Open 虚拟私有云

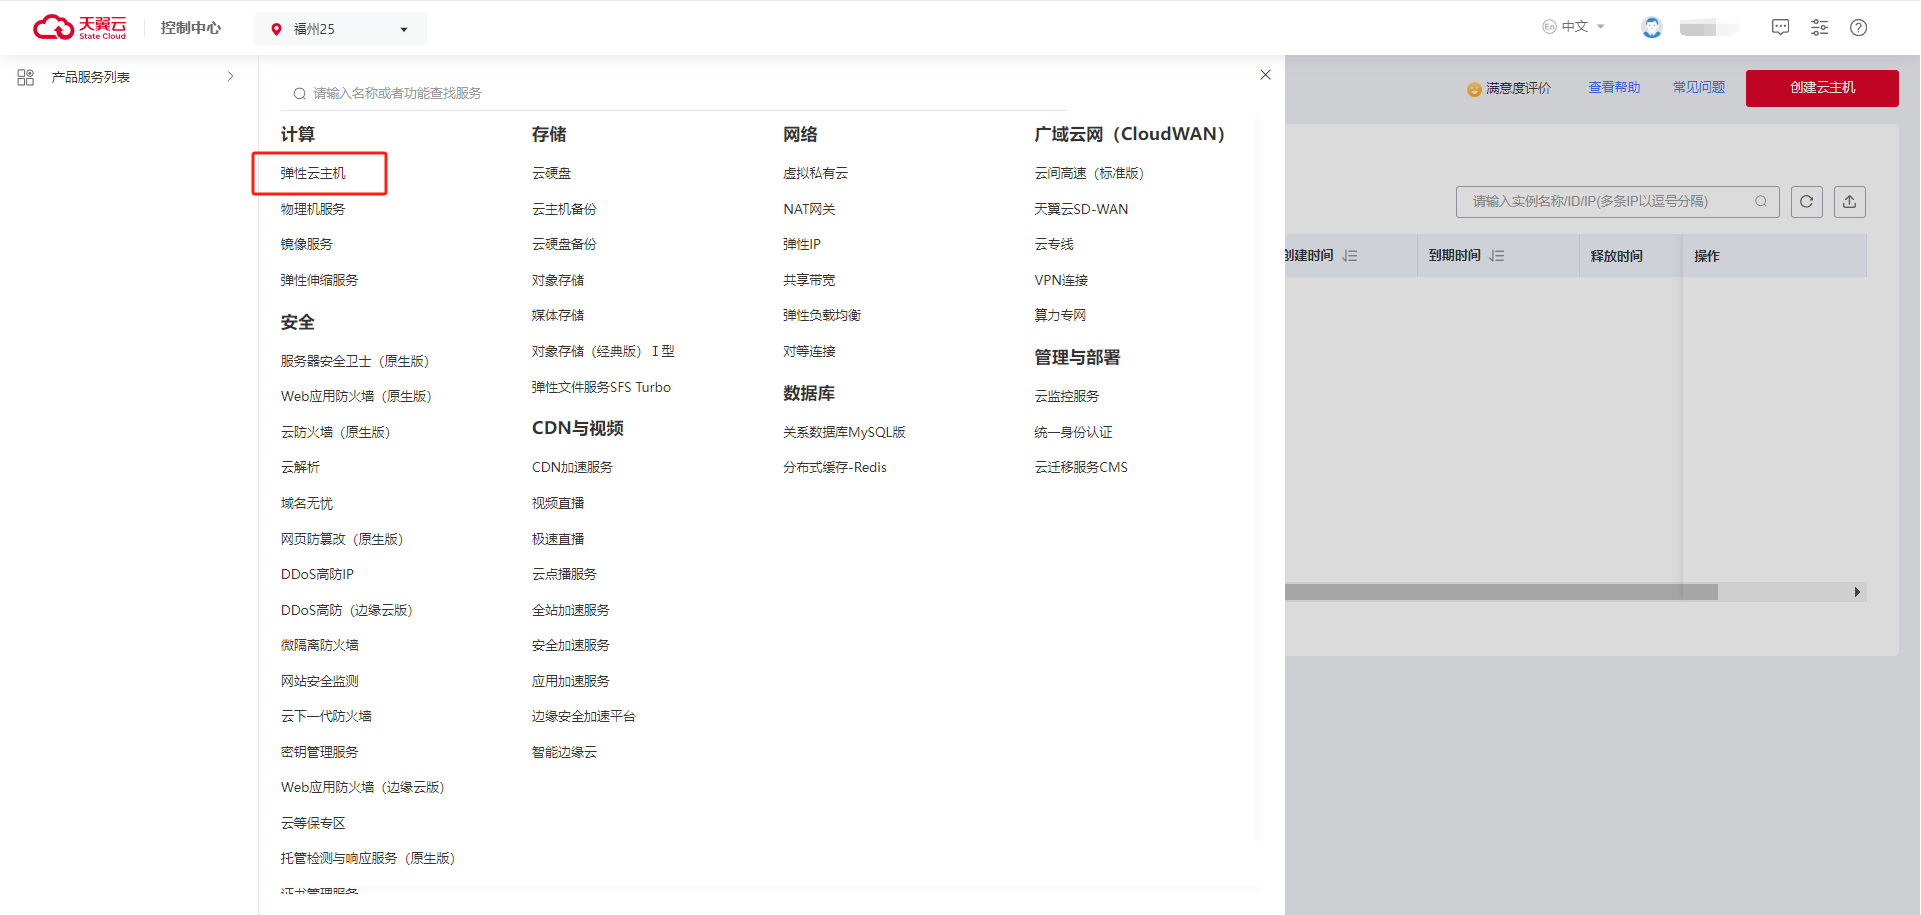coord(815,173)
